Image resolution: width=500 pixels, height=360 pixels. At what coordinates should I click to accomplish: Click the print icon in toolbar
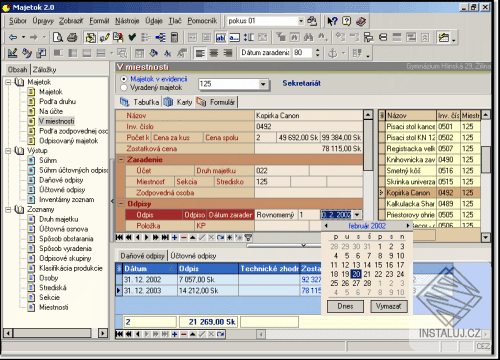[x=72, y=37]
